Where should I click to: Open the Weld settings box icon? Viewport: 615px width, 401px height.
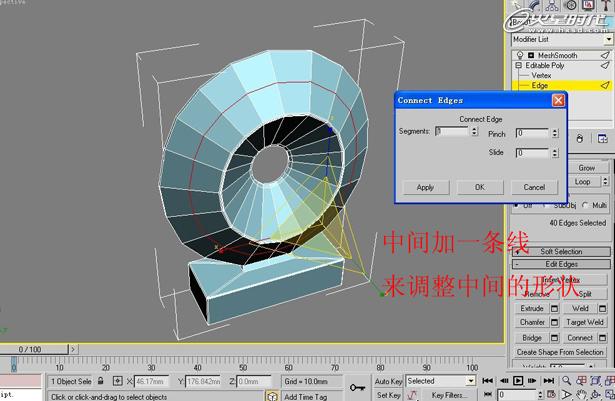[x=602, y=309]
